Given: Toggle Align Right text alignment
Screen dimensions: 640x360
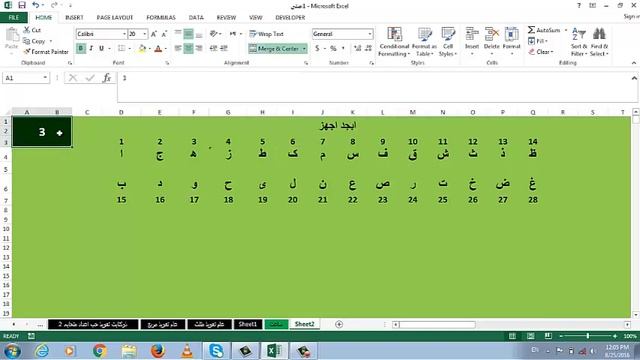Looking at the screenshot, I should tap(199, 48).
